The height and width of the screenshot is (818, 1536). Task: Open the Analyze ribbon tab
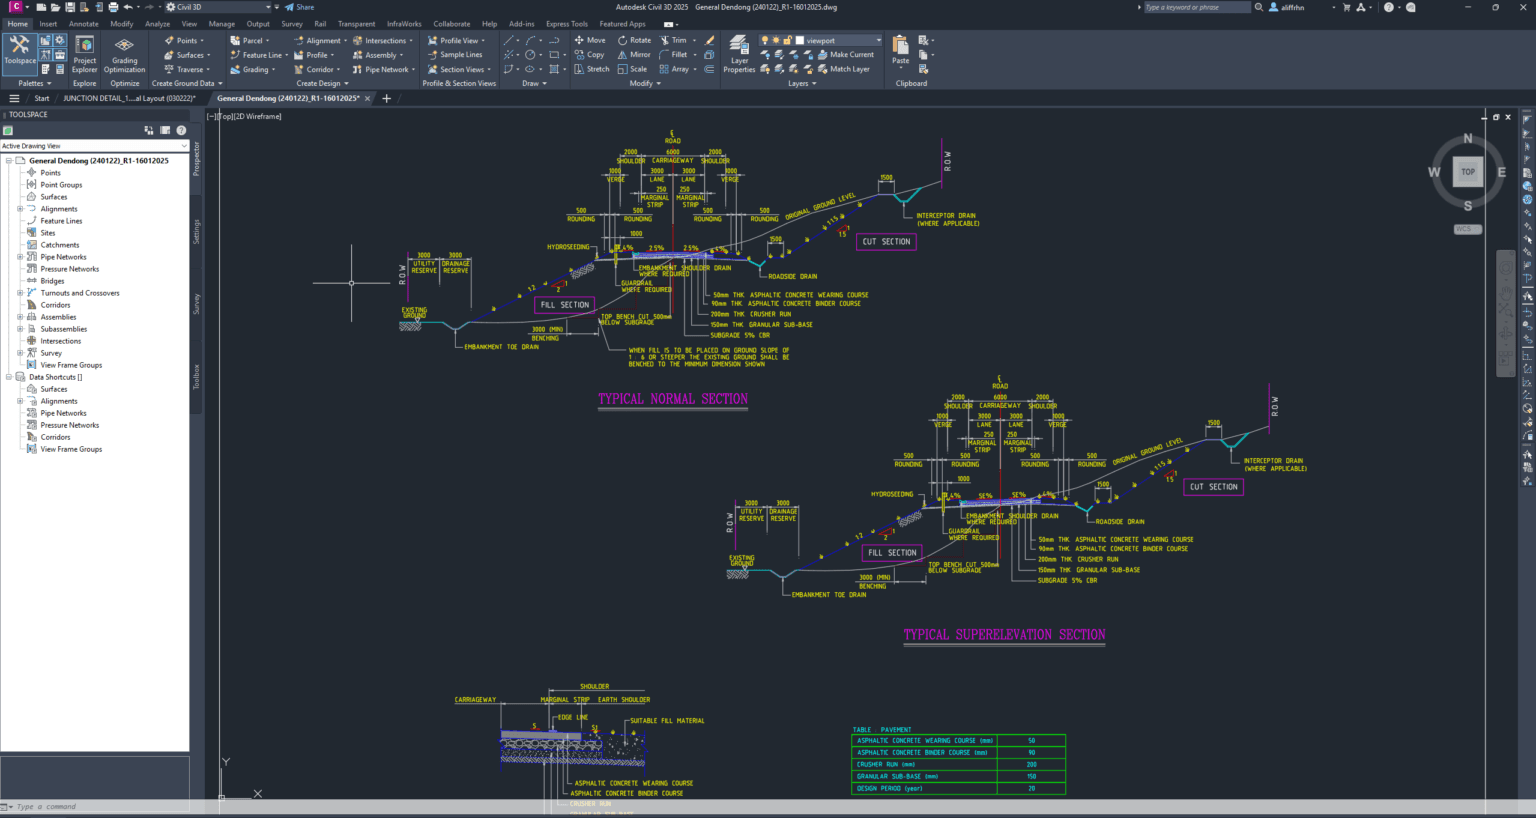click(x=157, y=24)
